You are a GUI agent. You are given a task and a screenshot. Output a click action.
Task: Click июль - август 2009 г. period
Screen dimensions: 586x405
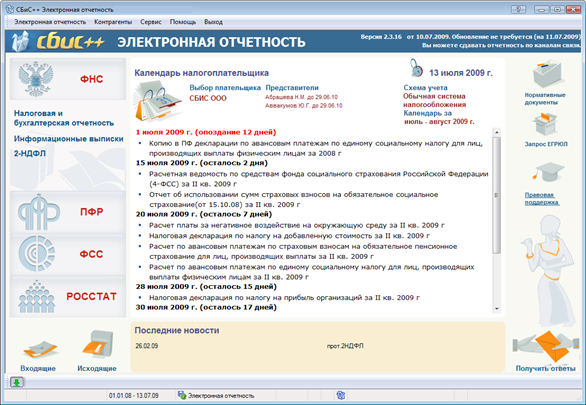(x=440, y=122)
